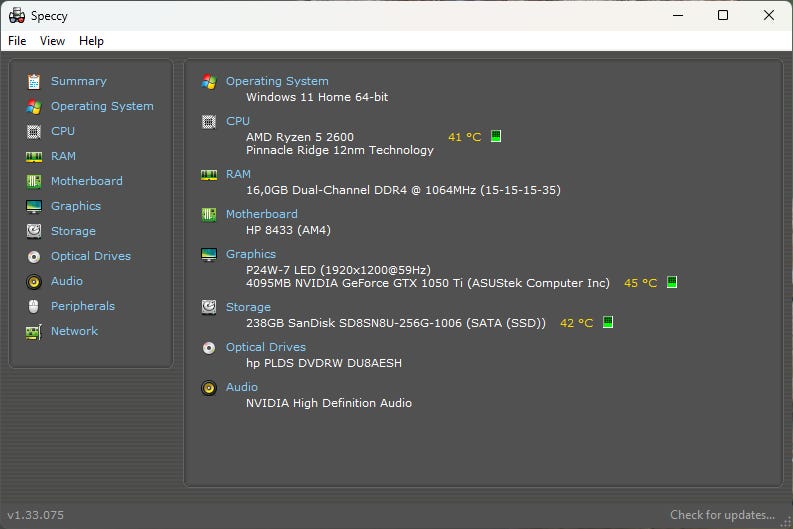This screenshot has height=529, width=793.
Task: Click the Windows flag icon in summary panel
Action: tap(209, 81)
